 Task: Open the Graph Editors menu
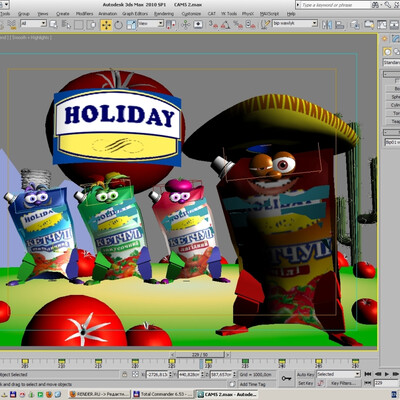pos(135,14)
